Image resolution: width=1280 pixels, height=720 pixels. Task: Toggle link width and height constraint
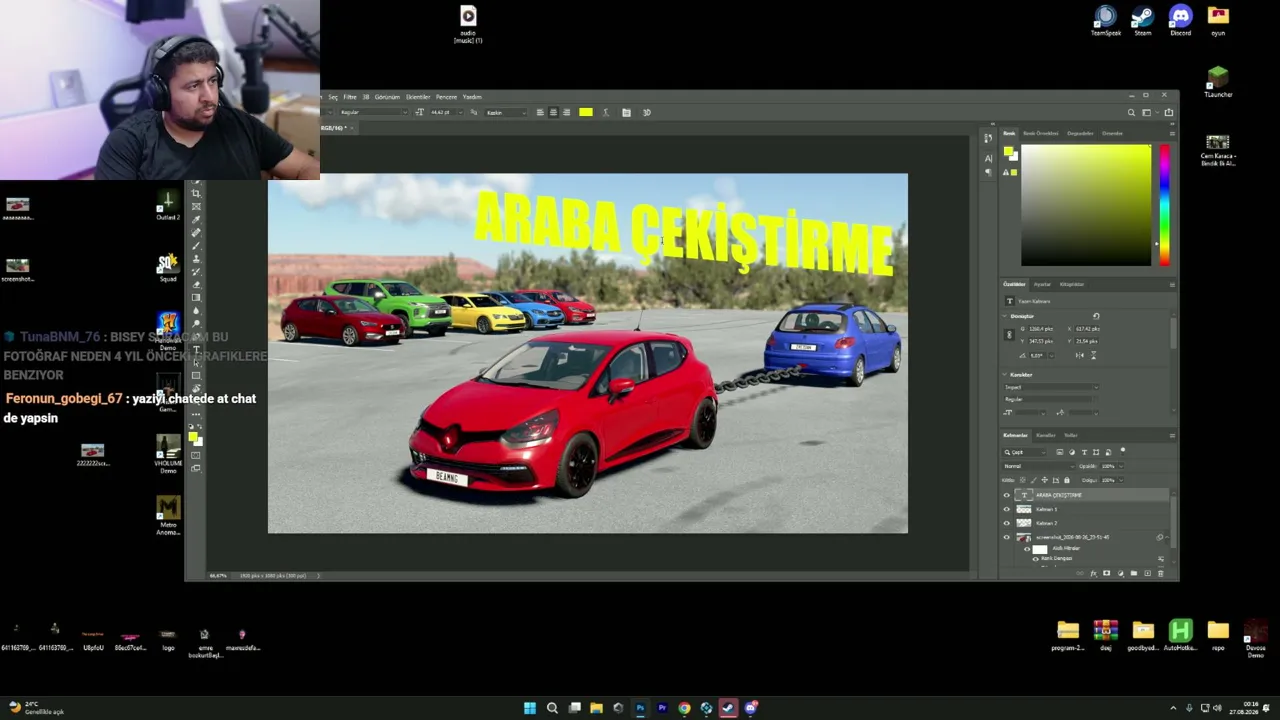[1009, 335]
